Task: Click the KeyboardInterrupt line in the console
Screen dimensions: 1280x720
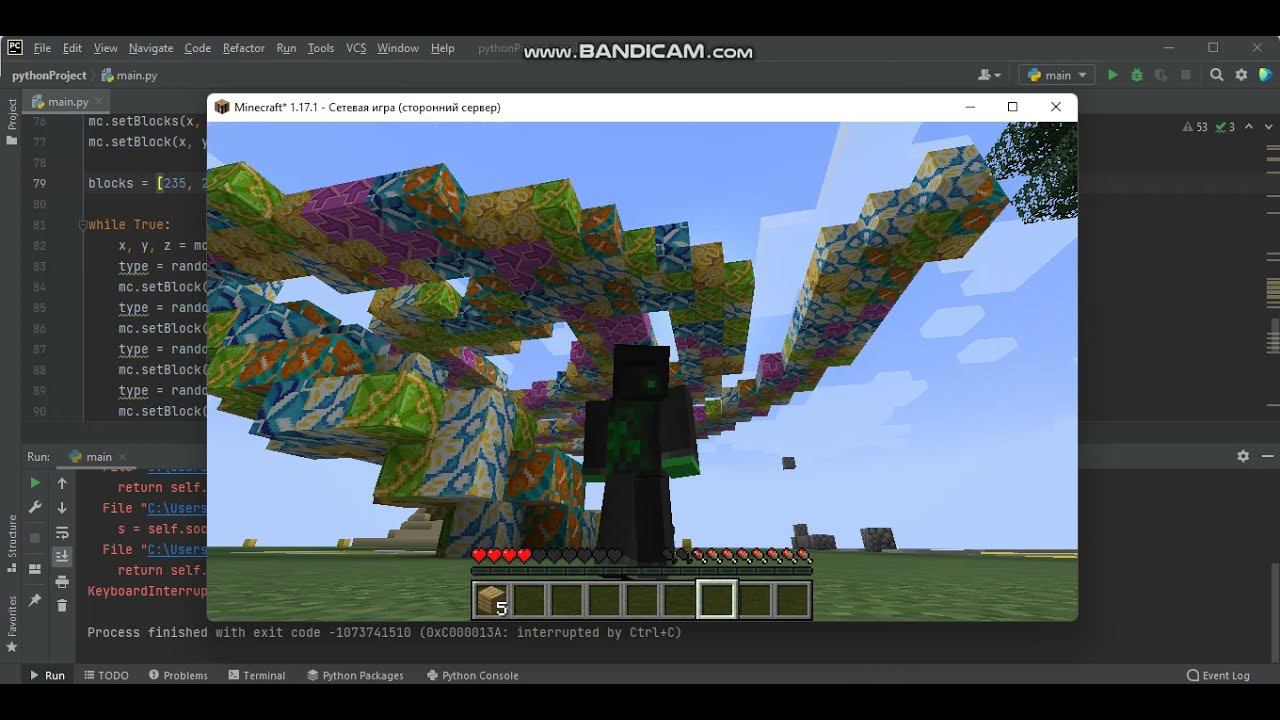Action: (147, 591)
